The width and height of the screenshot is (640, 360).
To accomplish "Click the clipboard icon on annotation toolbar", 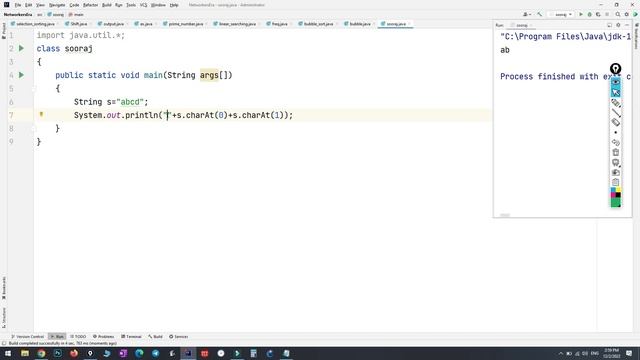I will 616,182.
